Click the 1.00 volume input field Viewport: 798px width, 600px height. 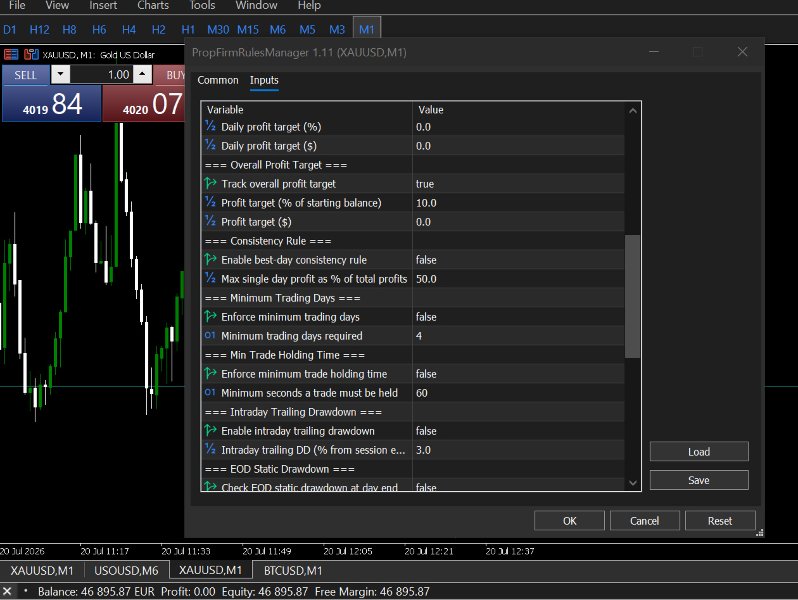pyautogui.click(x=101, y=75)
